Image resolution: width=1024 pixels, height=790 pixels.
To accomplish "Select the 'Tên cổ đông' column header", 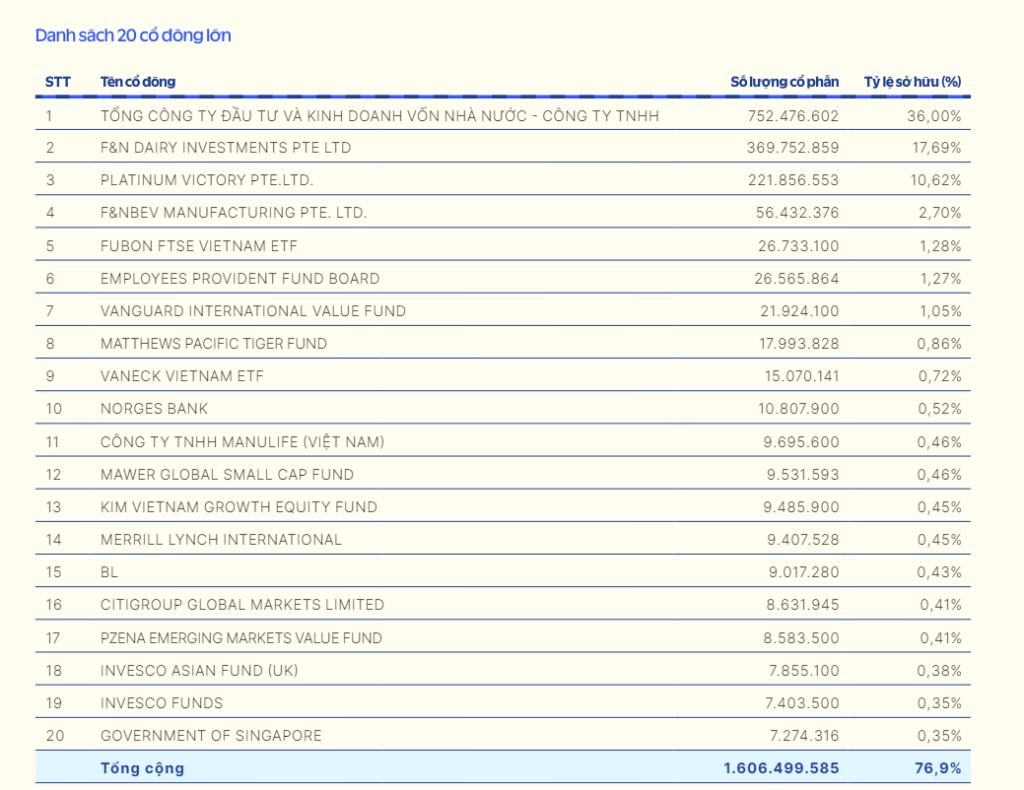I will [138, 82].
